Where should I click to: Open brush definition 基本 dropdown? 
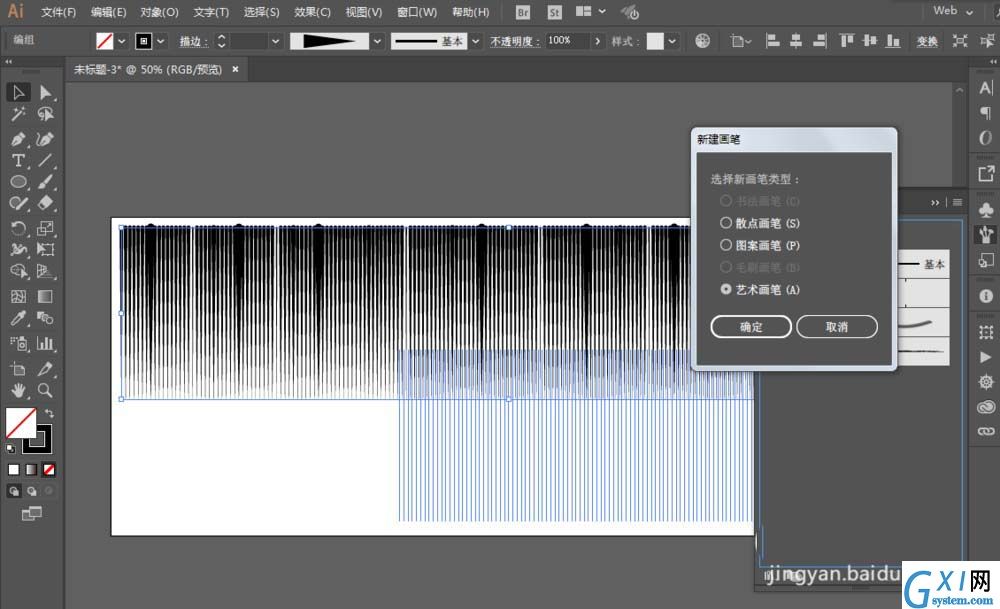[476, 41]
